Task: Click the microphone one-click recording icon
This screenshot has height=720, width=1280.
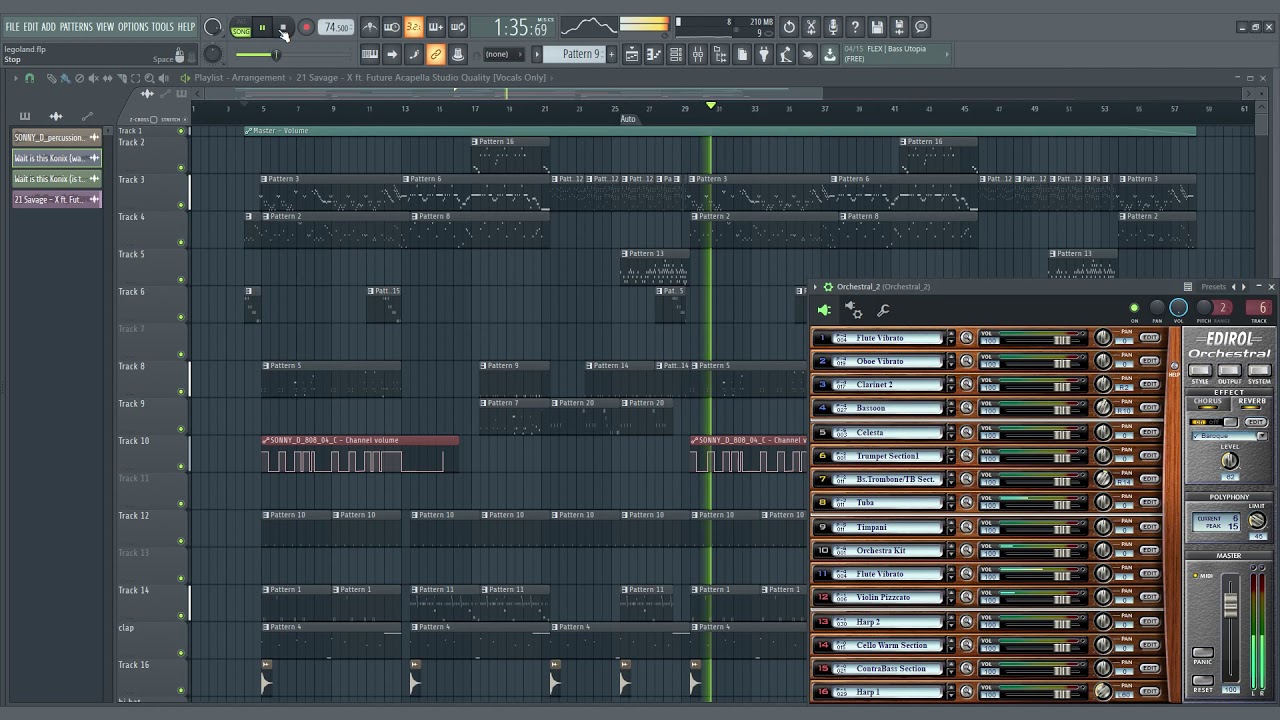Action: (833, 27)
